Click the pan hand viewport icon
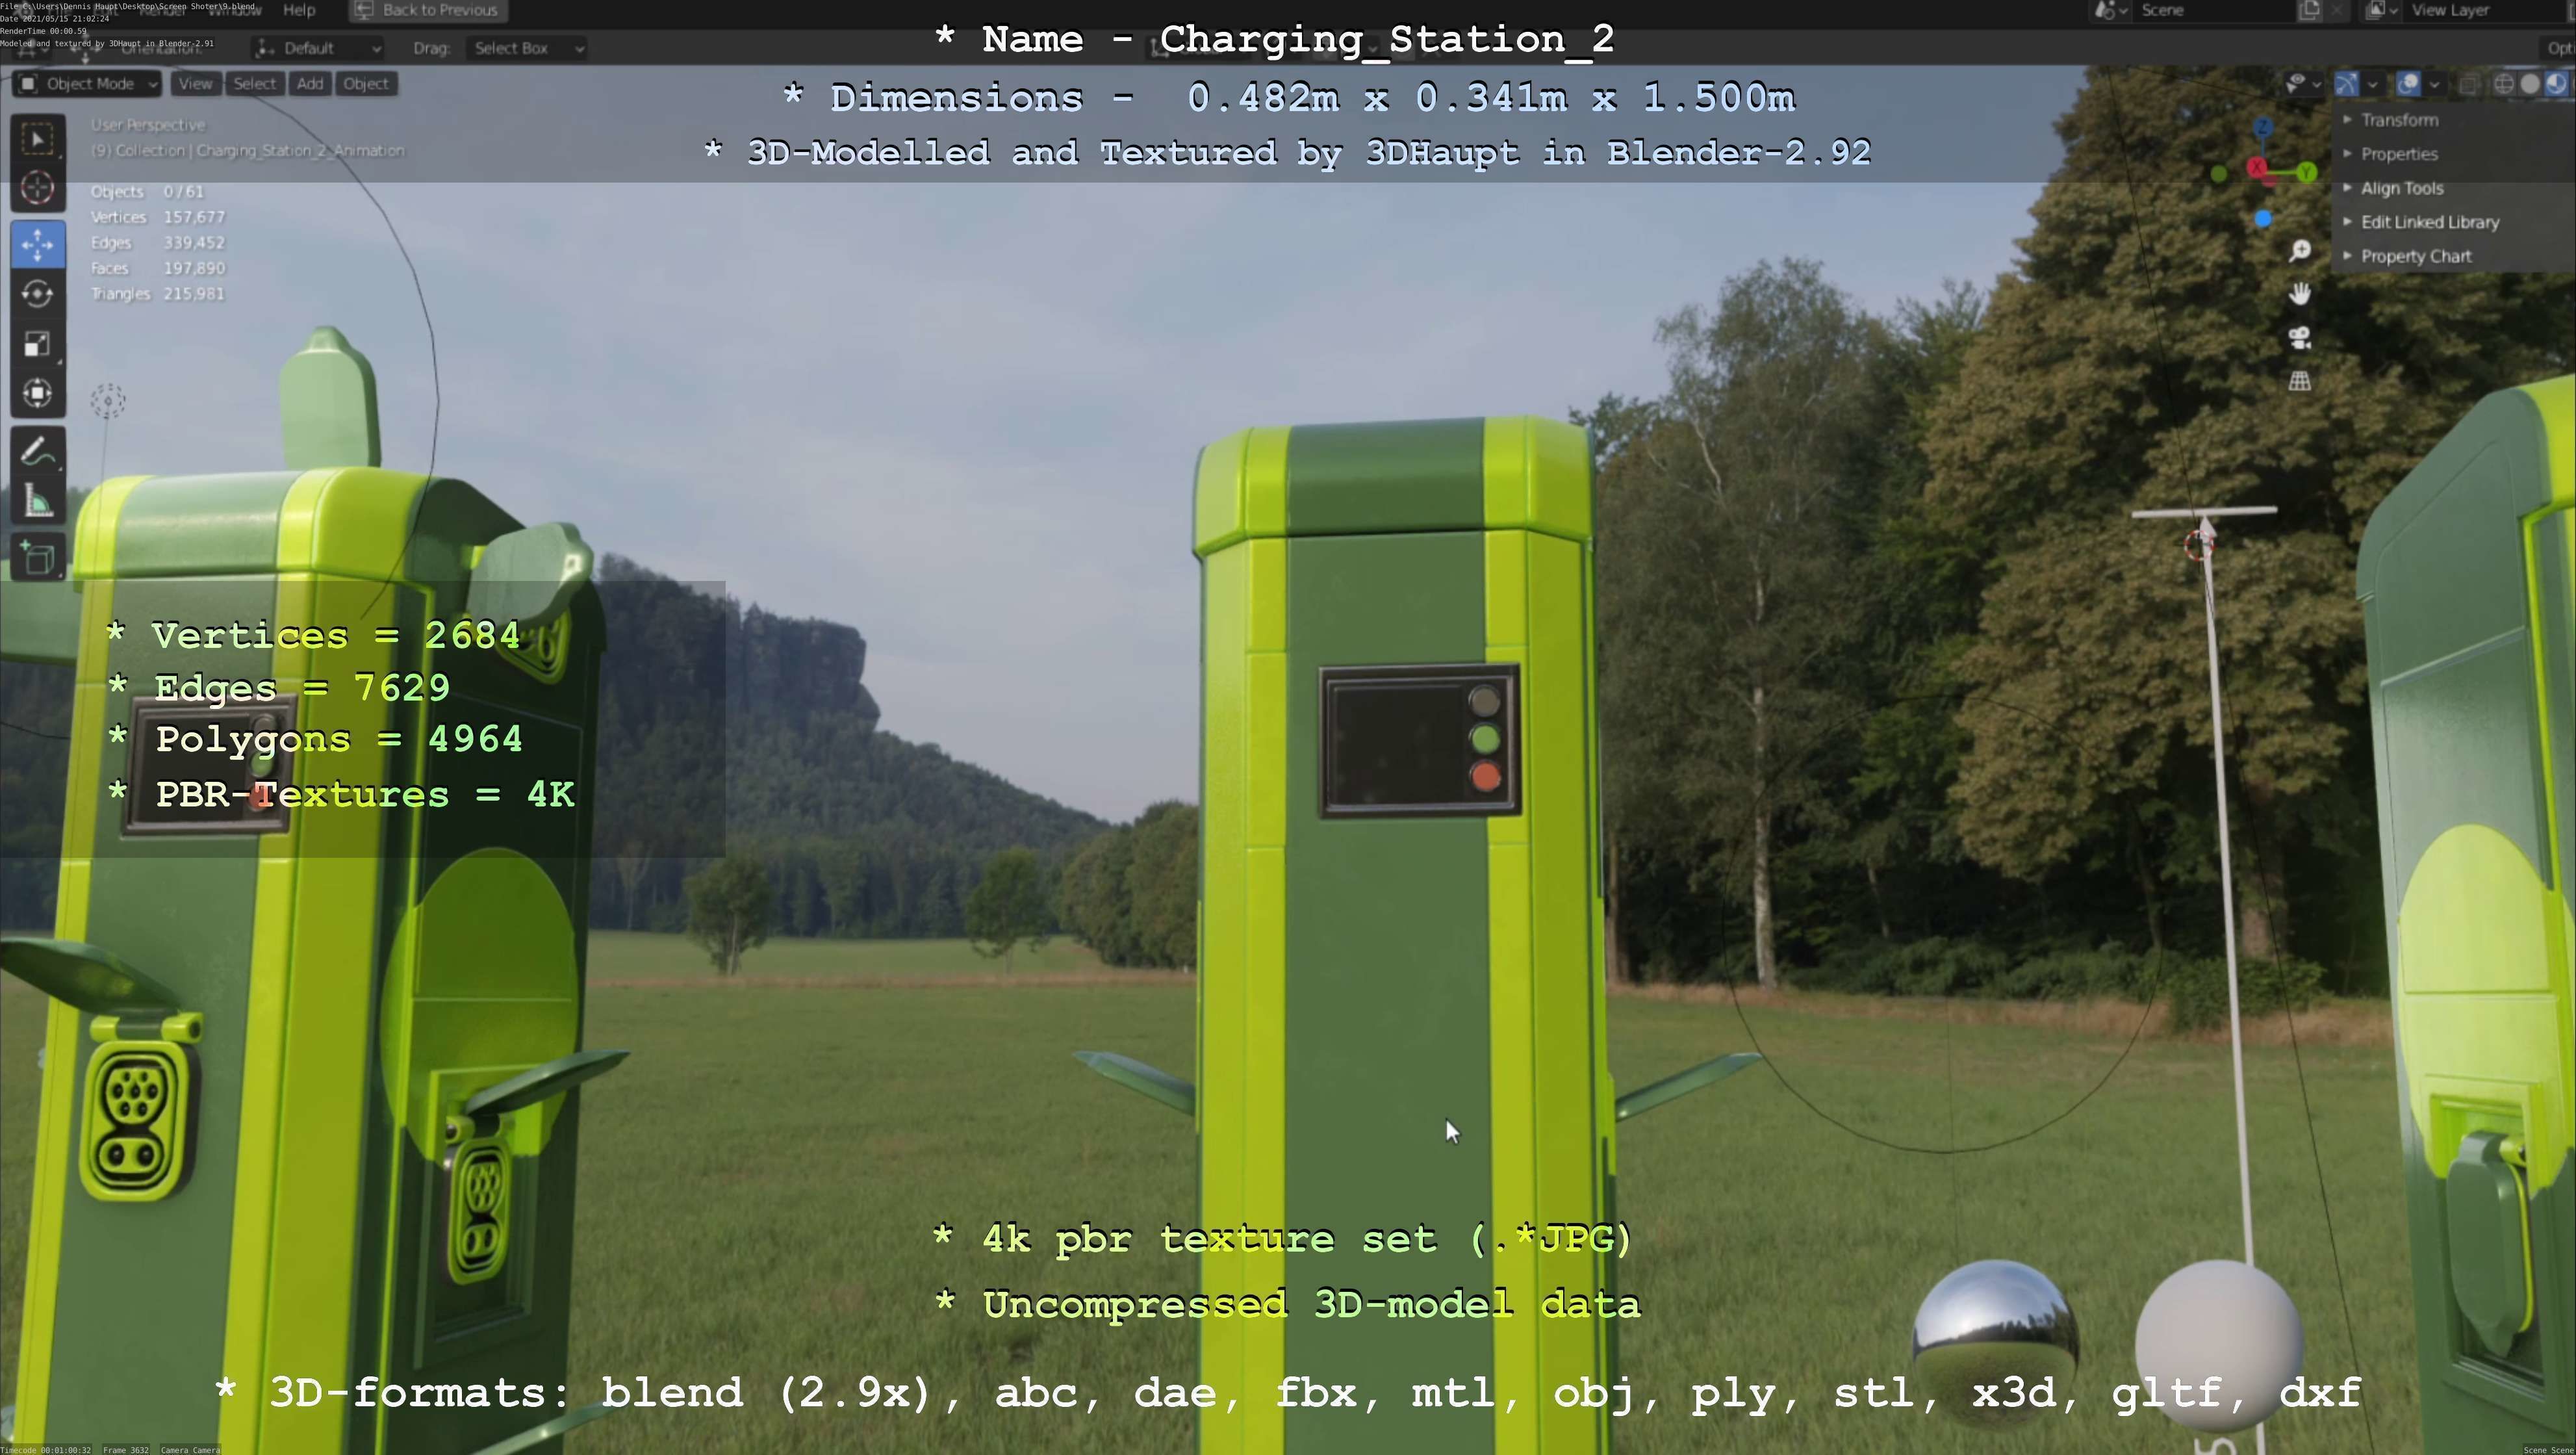The height and width of the screenshot is (1455, 2576). 2300,294
